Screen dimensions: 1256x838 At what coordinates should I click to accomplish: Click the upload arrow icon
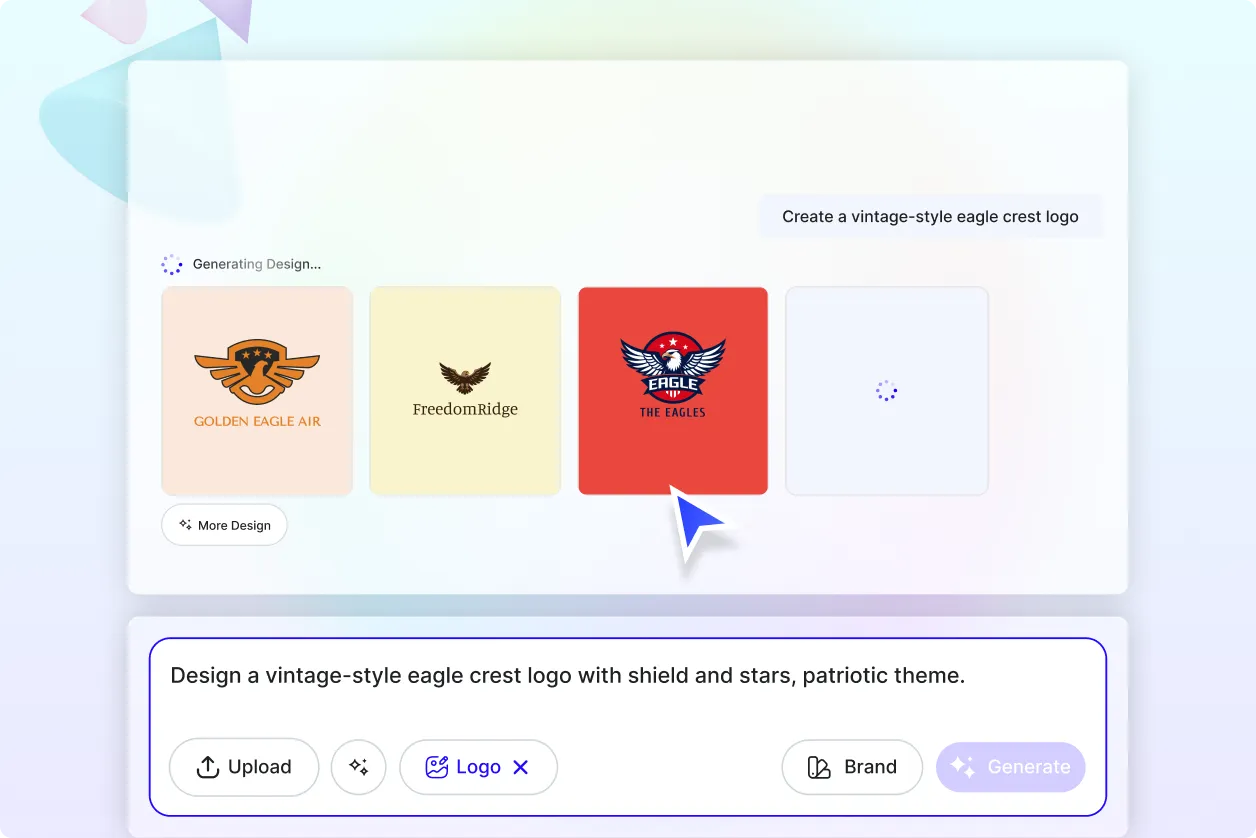pyautogui.click(x=207, y=767)
